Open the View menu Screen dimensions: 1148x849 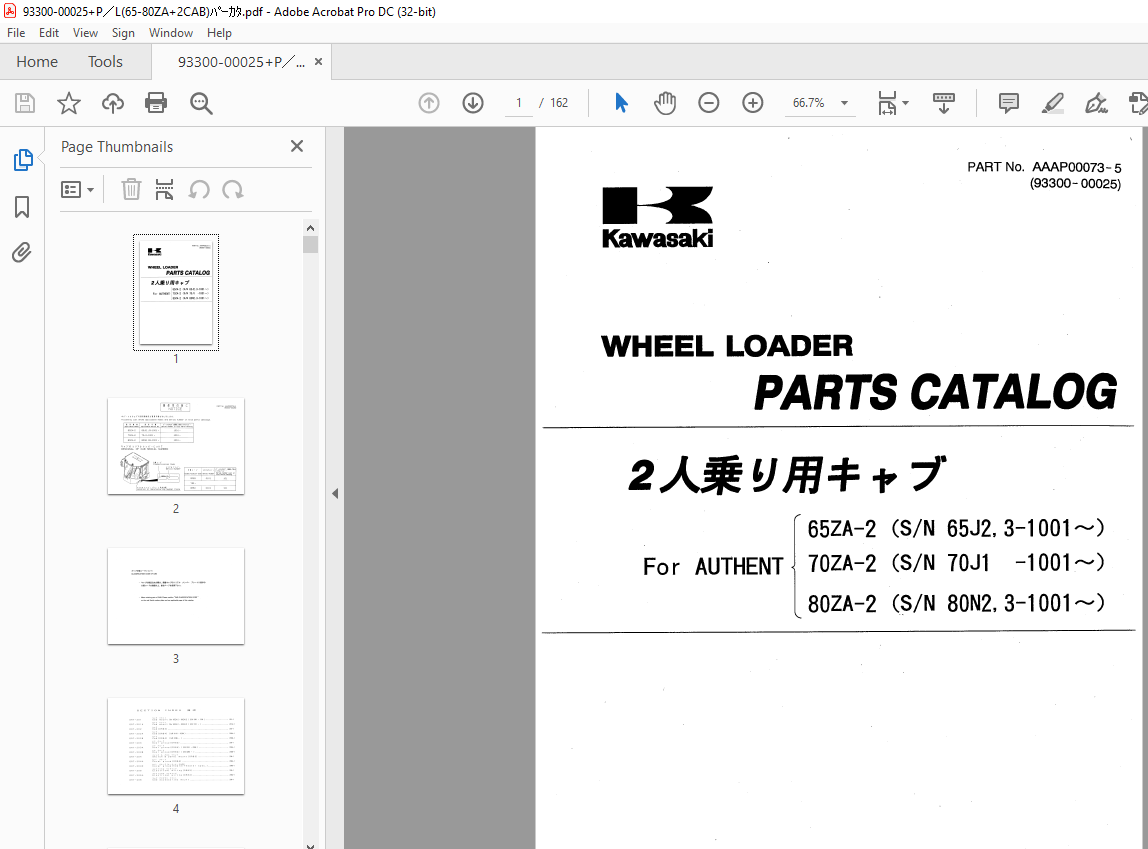pos(85,33)
